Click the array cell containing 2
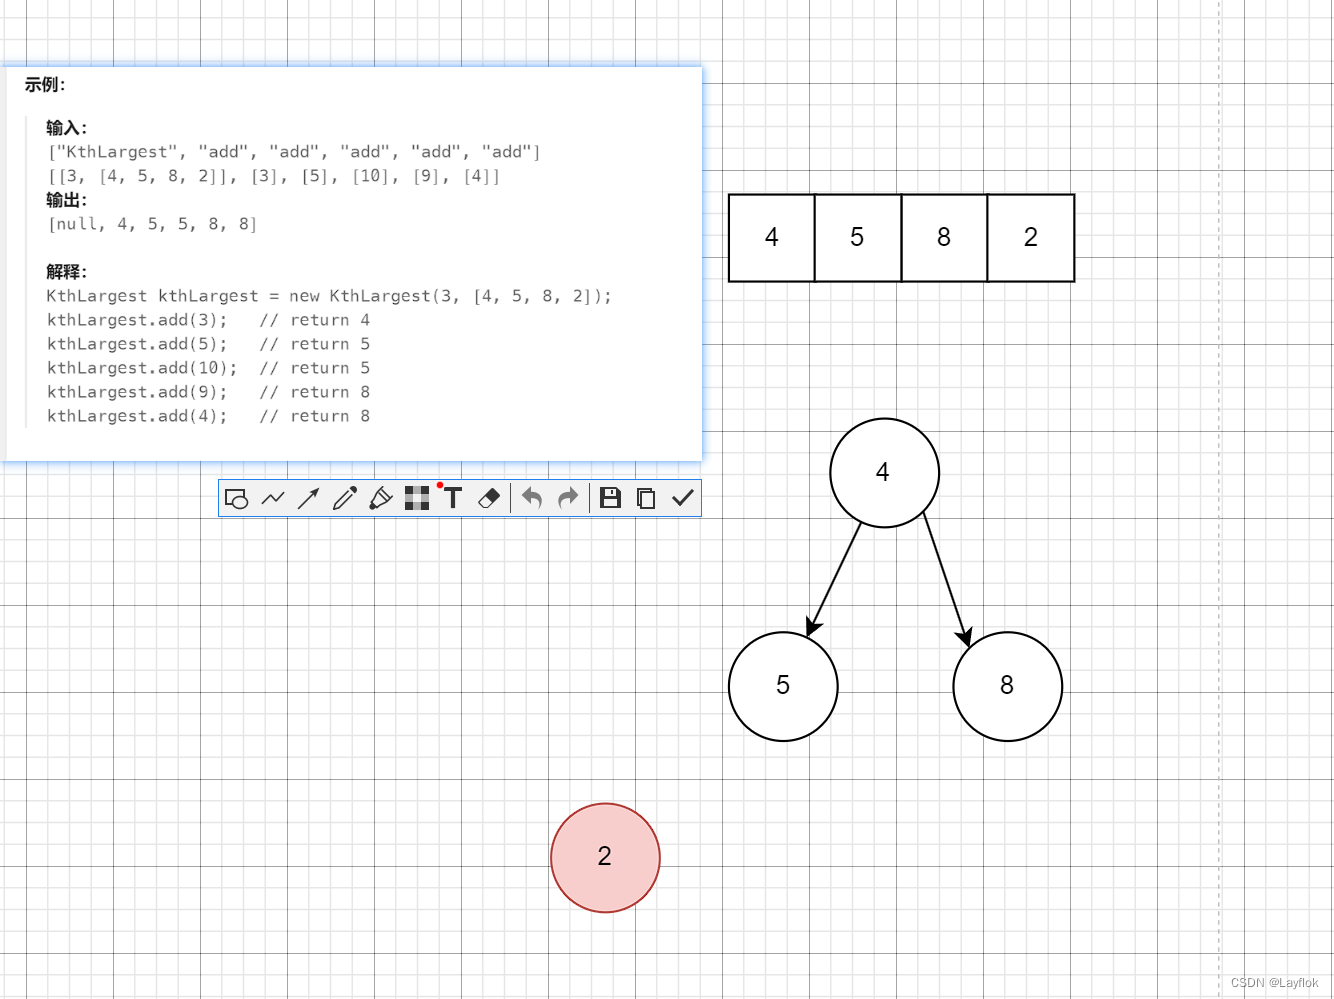Screen dimensions: 1334x999 click(1031, 238)
